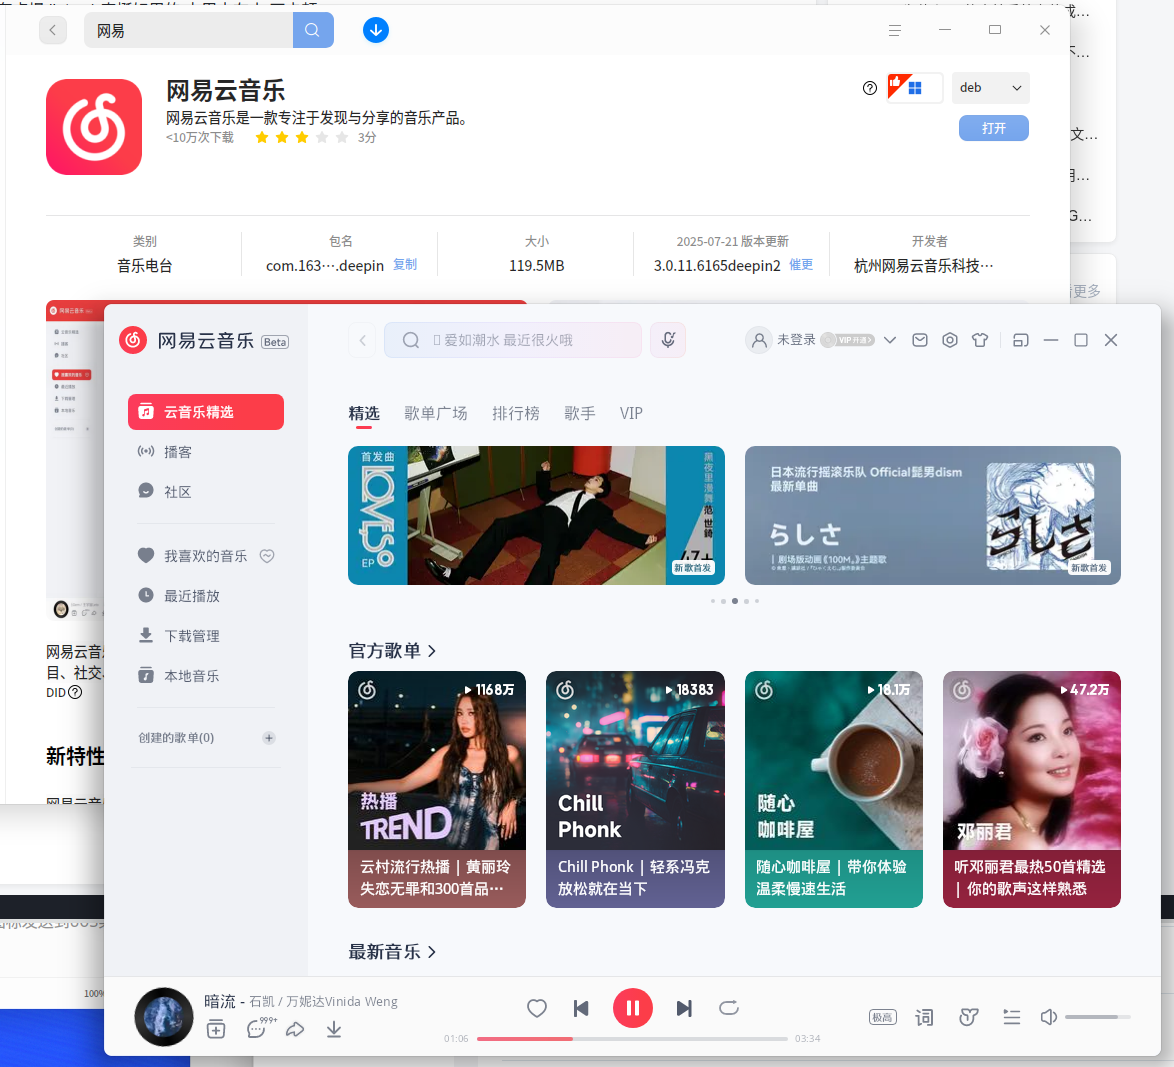1174x1067 pixels.
Task: Click the help question mark beside deb selector
Action: tap(869, 88)
